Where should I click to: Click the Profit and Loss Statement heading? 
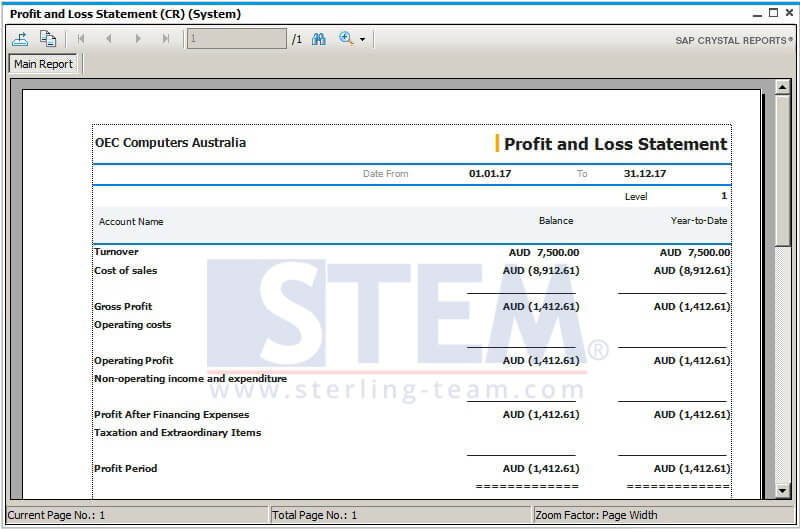pyautogui.click(x=615, y=144)
